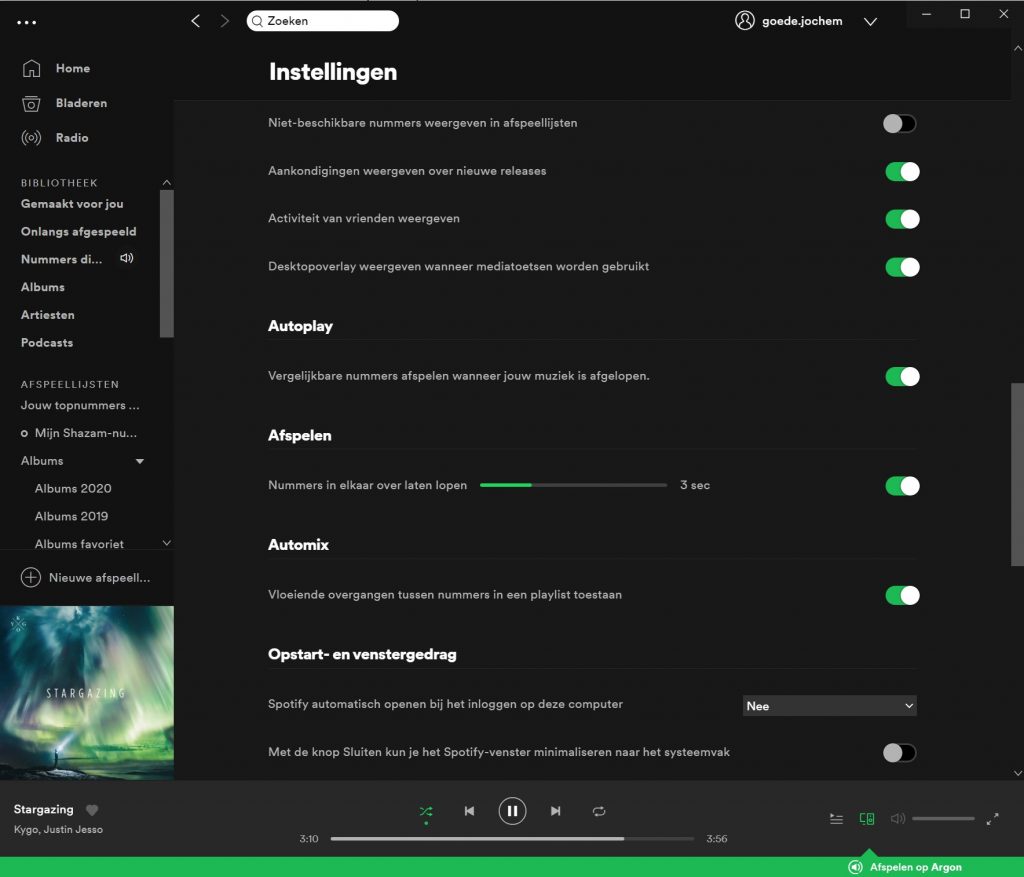1024x877 pixels.
Task: Open the connect devices menu
Action: coord(867,819)
